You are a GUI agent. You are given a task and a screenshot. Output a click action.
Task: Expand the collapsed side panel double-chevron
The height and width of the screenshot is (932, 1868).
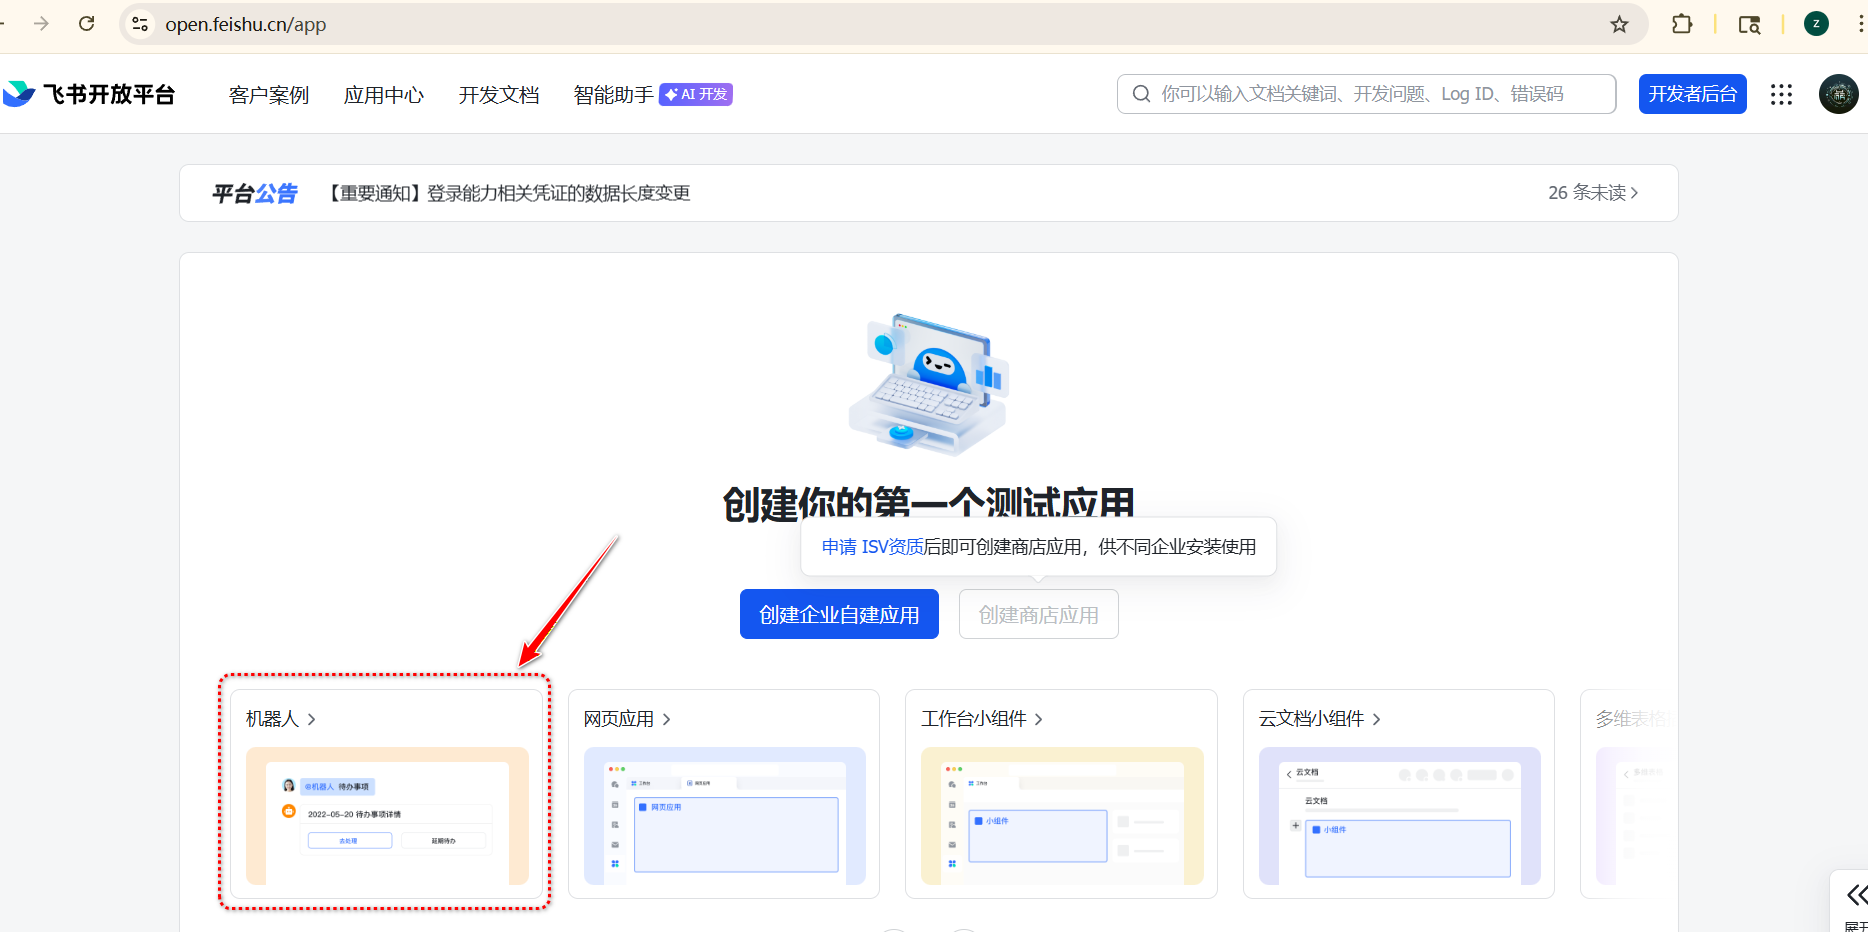coord(1856,894)
